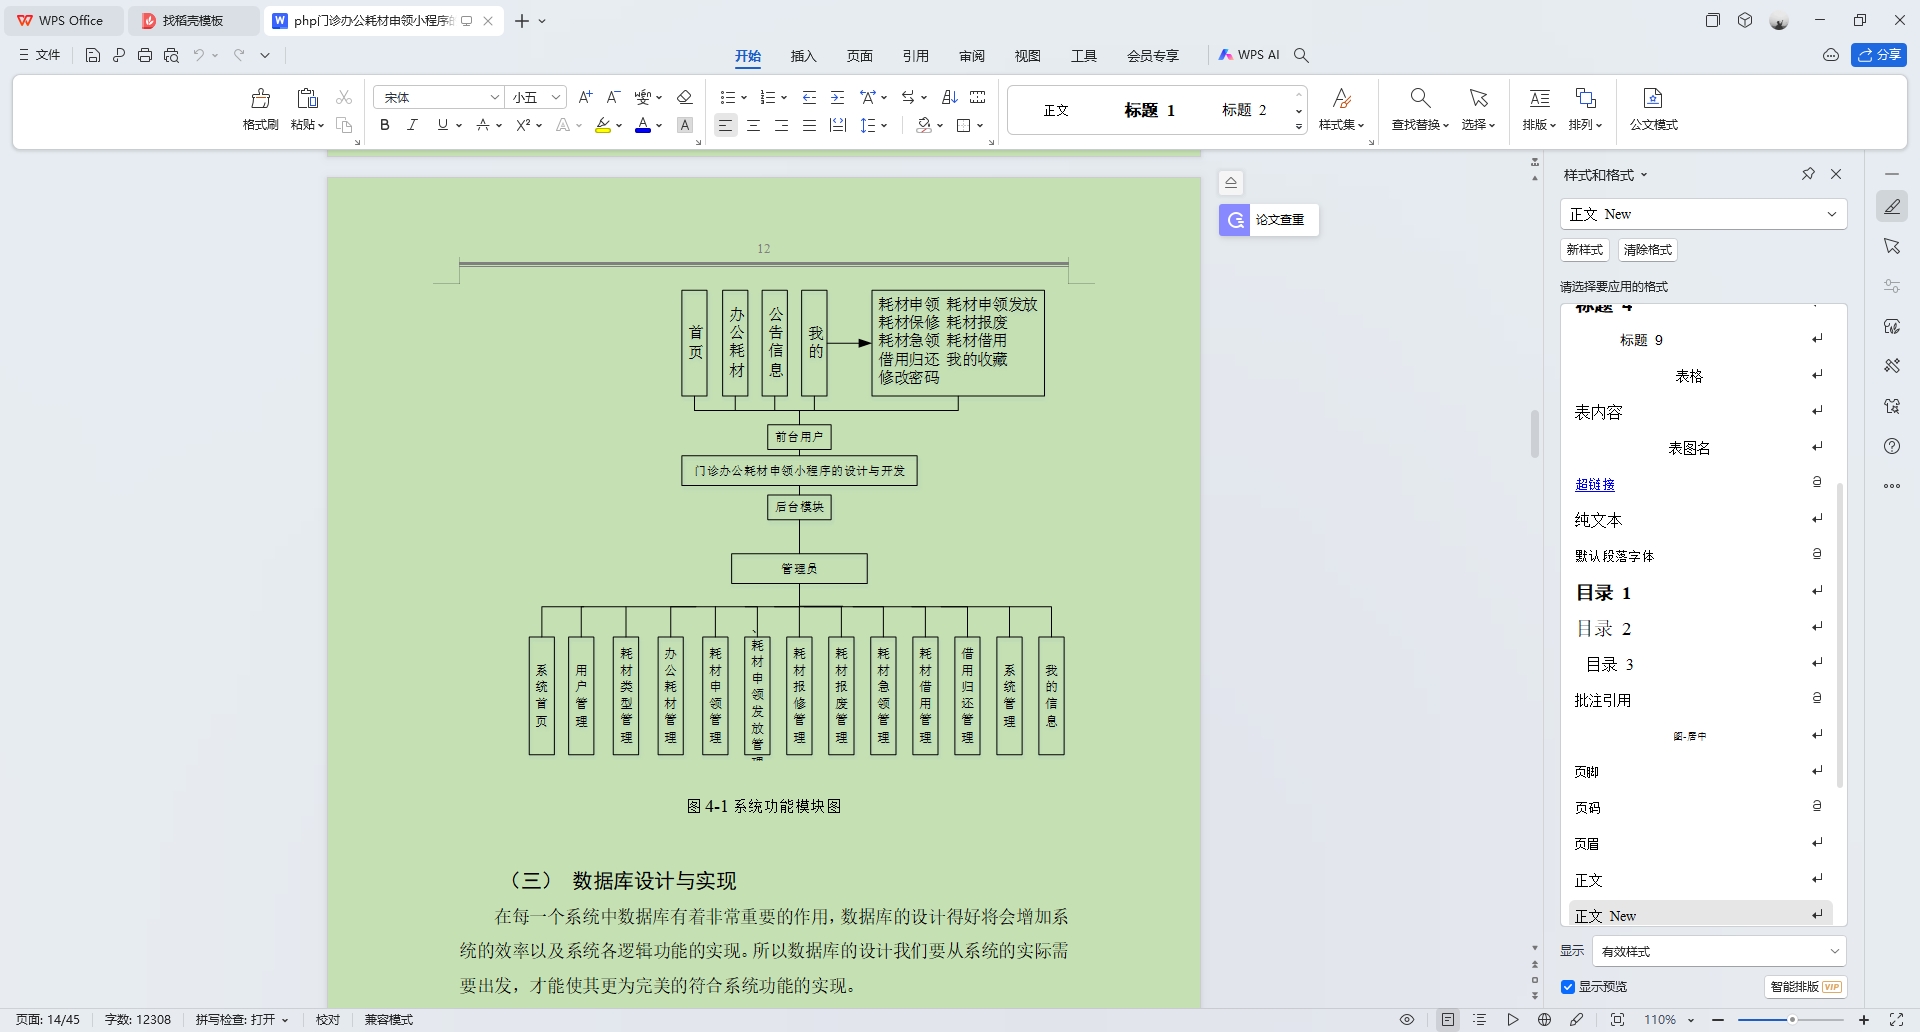This screenshot has height=1032, width=1920.
Task: Apply the text highlight color
Action: click(603, 125)
